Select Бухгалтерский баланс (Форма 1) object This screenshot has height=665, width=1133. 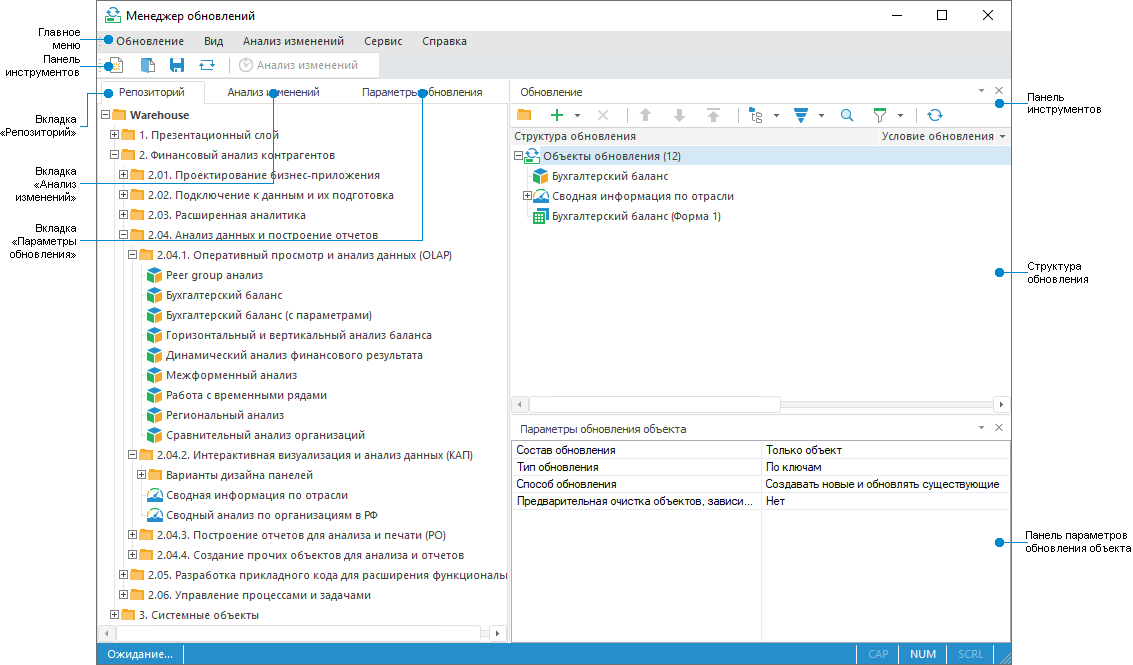point(636,216)
